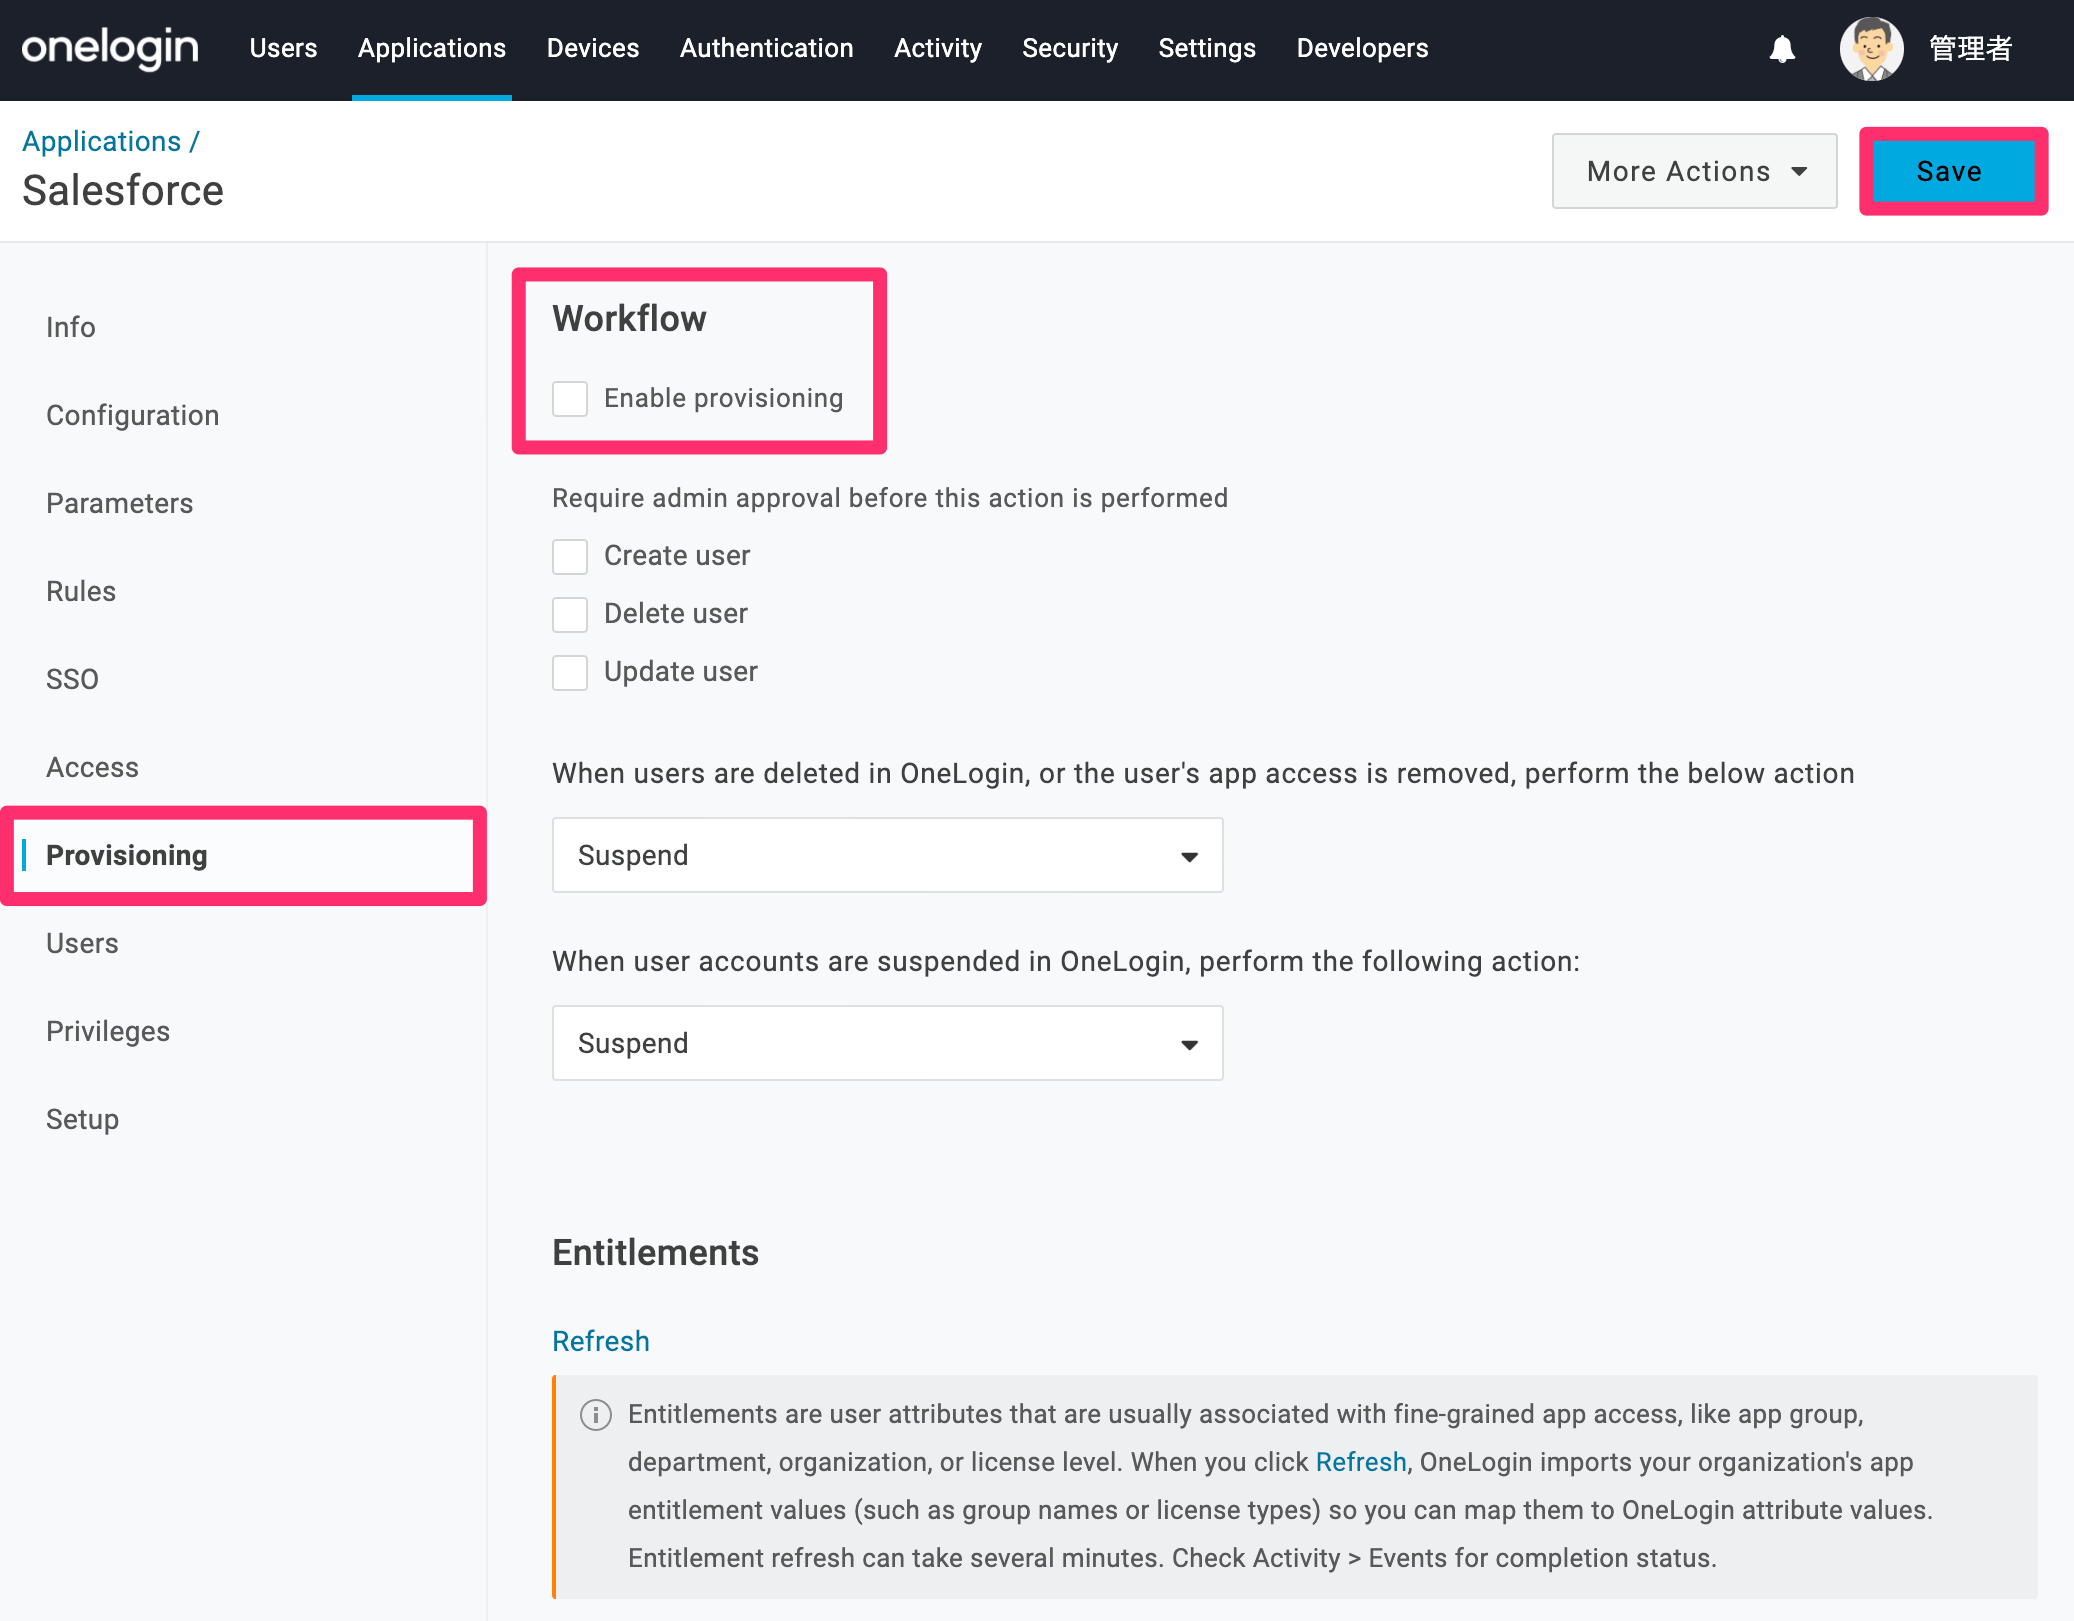
Task: Click 'Require admin approval' text
Action: click(890, 498)
